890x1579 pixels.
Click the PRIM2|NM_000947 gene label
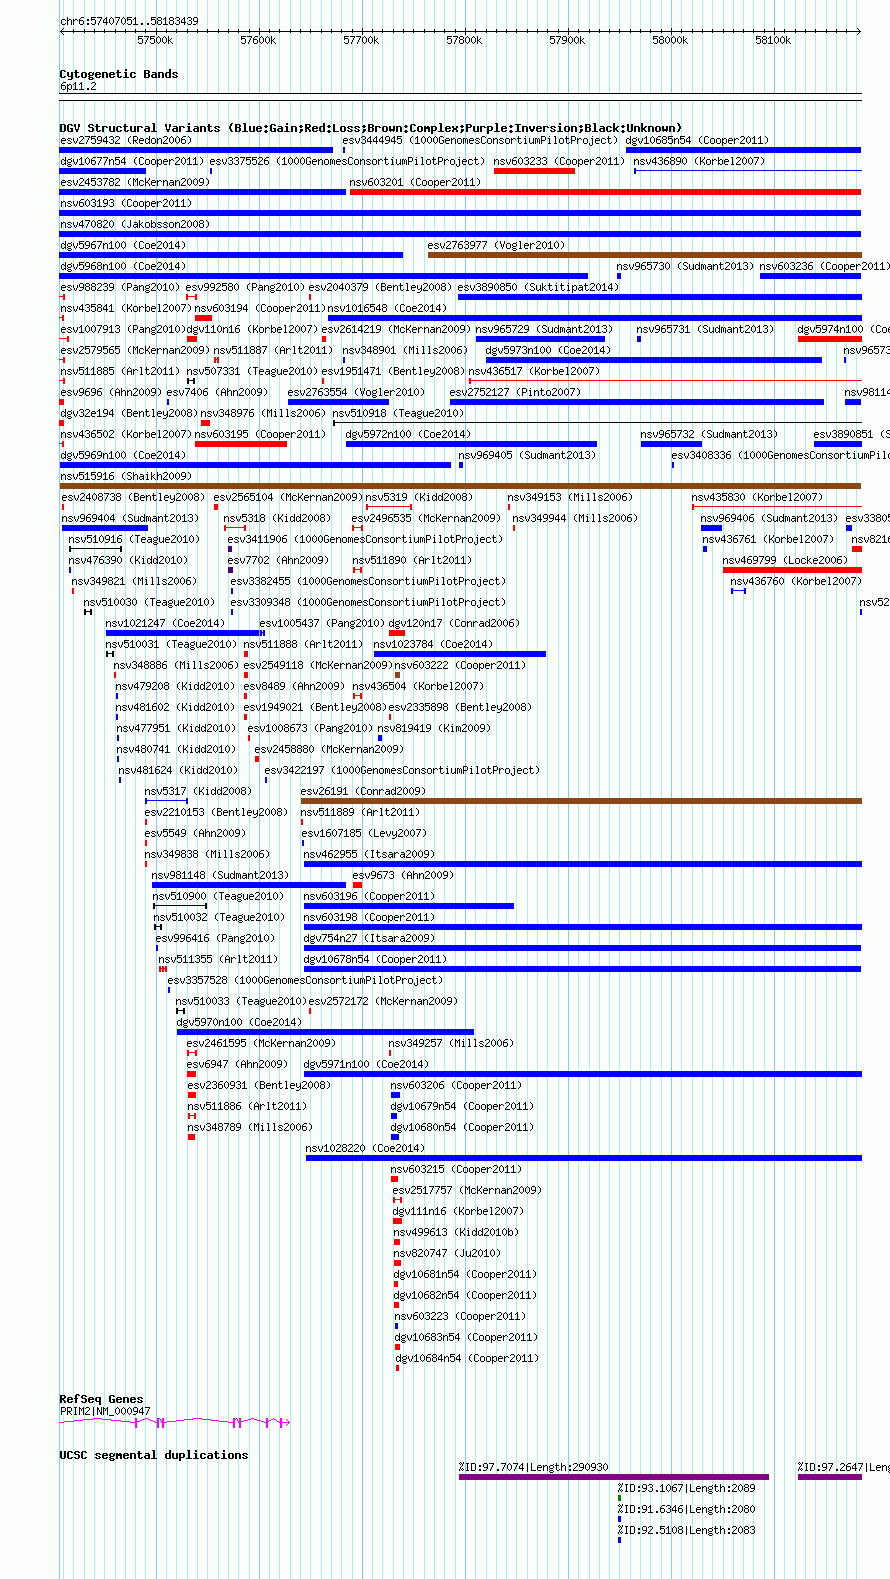tap(105, 1411)
